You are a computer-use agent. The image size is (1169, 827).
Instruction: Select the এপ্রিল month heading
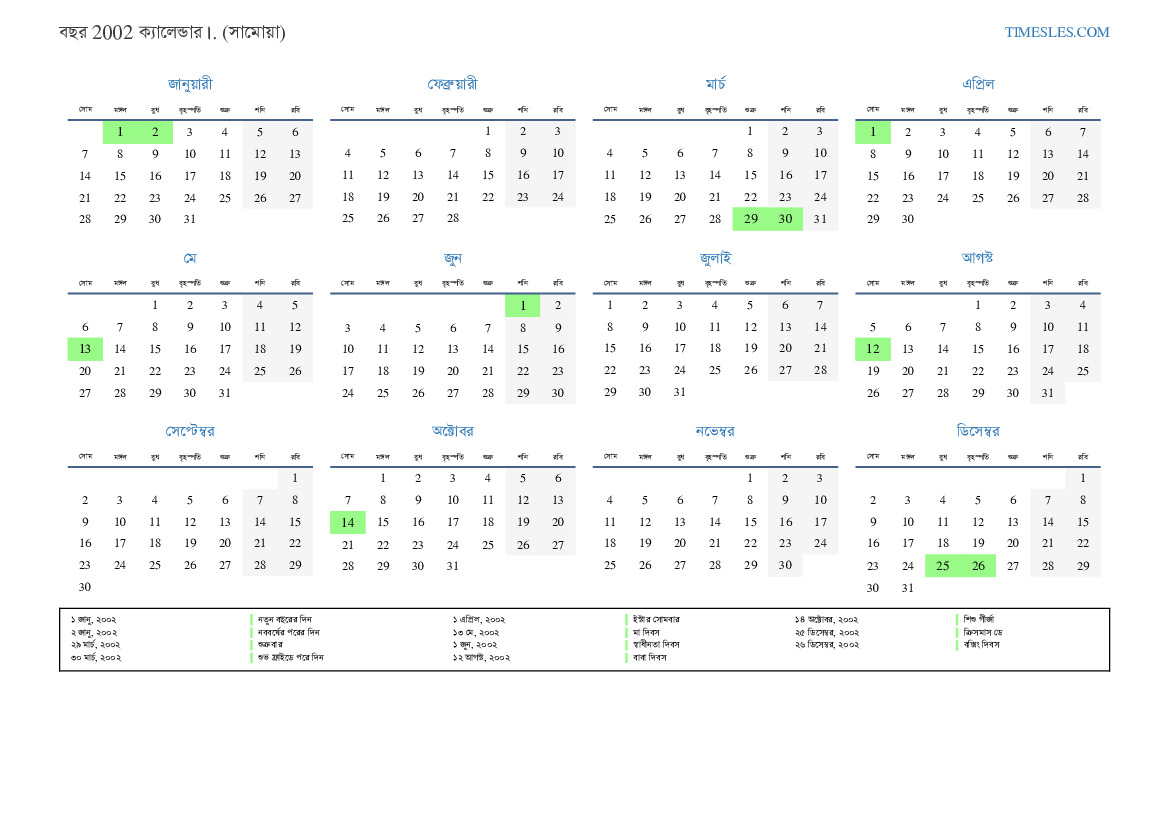[x=977, y=84]
